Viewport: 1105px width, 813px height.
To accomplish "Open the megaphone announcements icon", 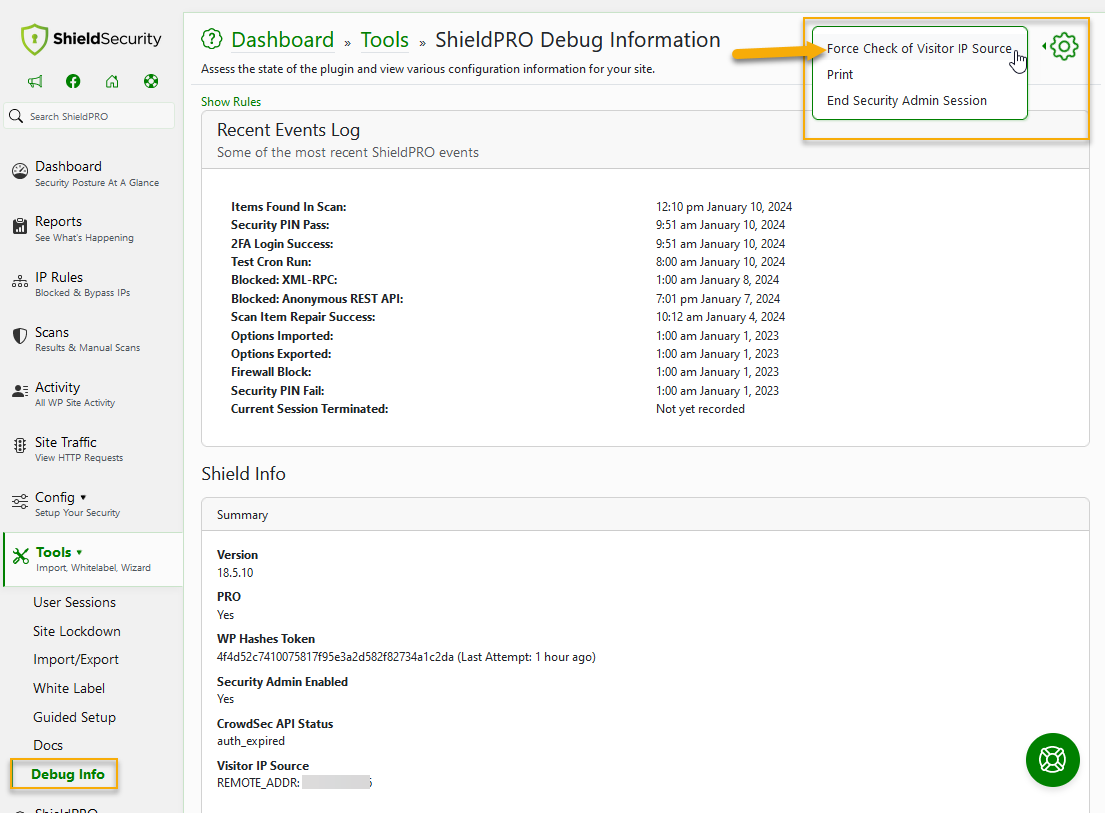I will tap(35, 81).
